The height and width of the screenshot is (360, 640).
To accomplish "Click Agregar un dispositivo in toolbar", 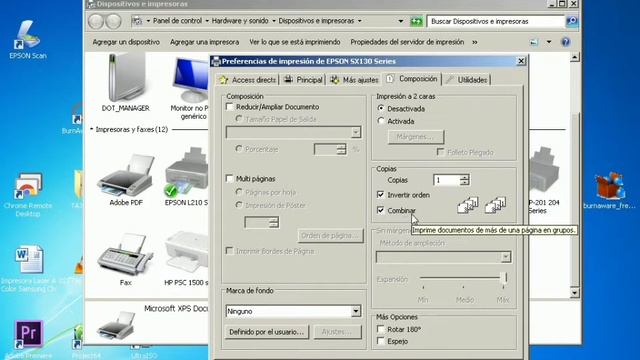I will 126,42.
